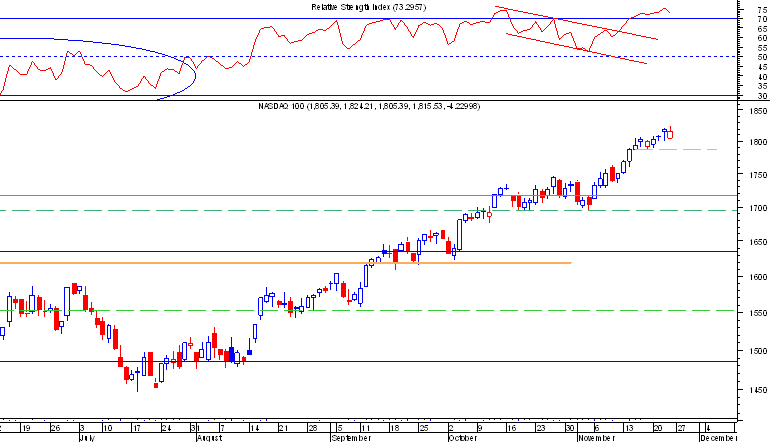Image resolution: width=770 pixels, height=442 pixels.
Task: Click the RSI axis value 60
Action: click(x=762, y=38)
